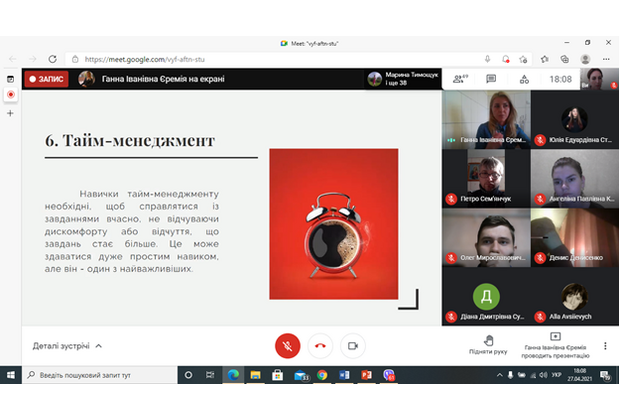The width and height of the screenshot is (620, 420).
Task: Open the three-dot more options menu
Action: pos(605,345)
